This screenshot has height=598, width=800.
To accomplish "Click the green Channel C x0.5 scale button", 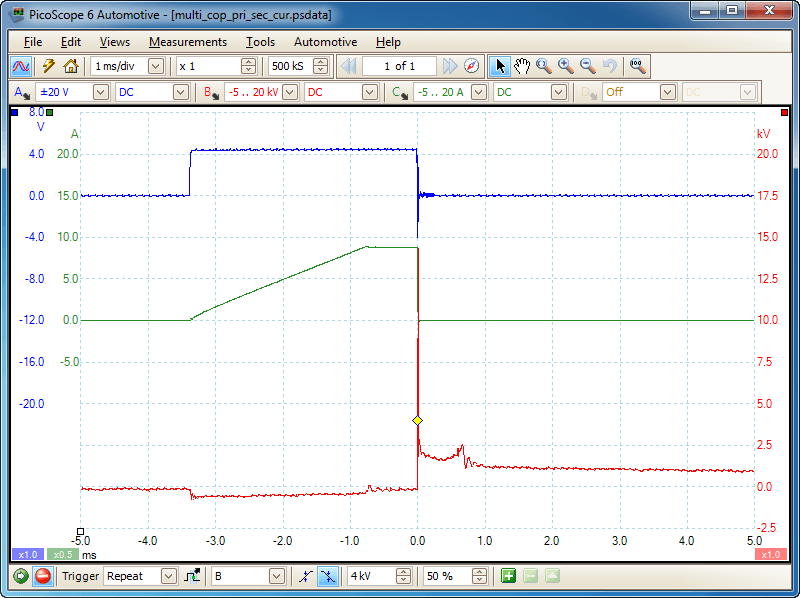I will 63,554.
